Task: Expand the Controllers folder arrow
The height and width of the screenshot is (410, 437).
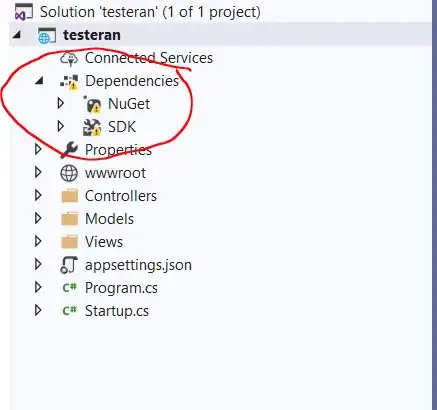Action: 38,196
